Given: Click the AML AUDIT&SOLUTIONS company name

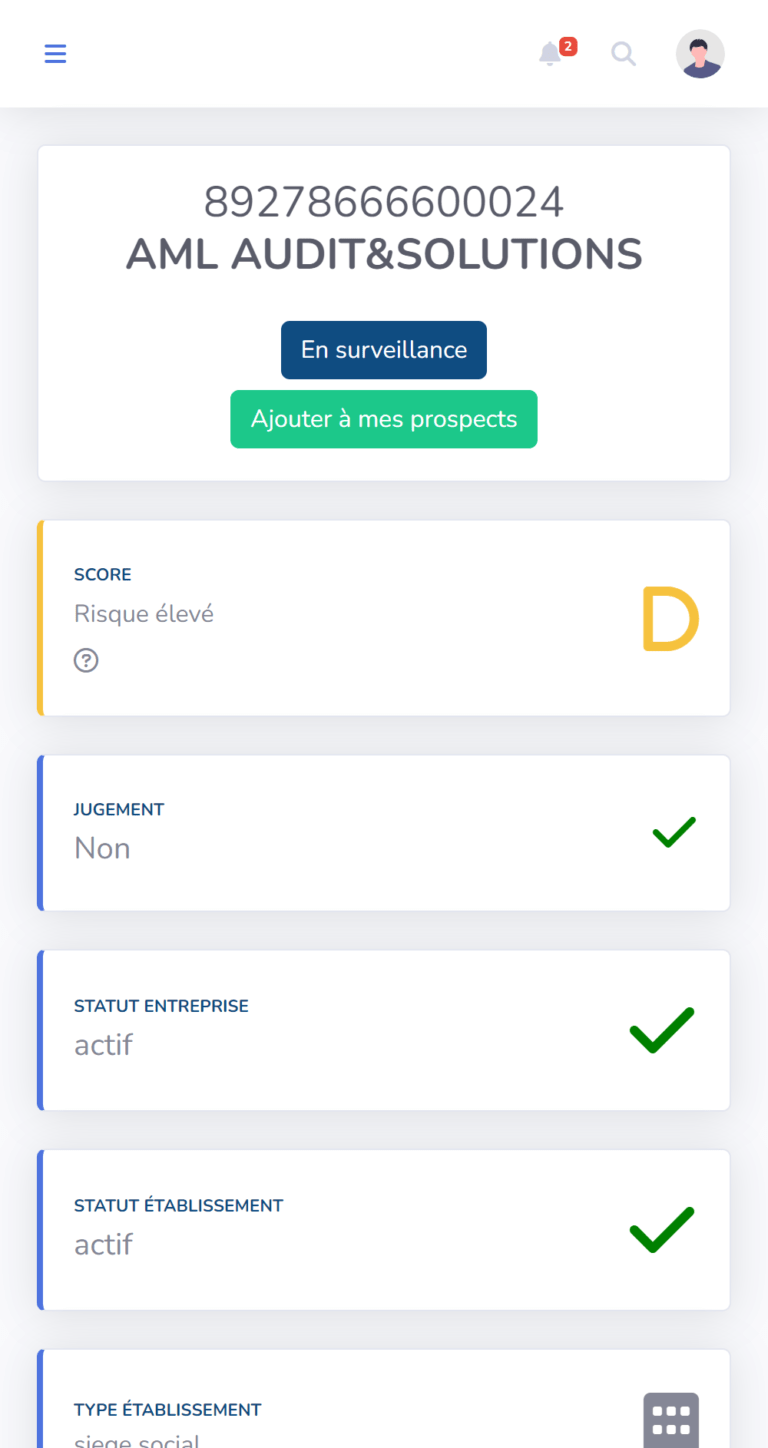Looking at the screenshot, I should point(384,254).
